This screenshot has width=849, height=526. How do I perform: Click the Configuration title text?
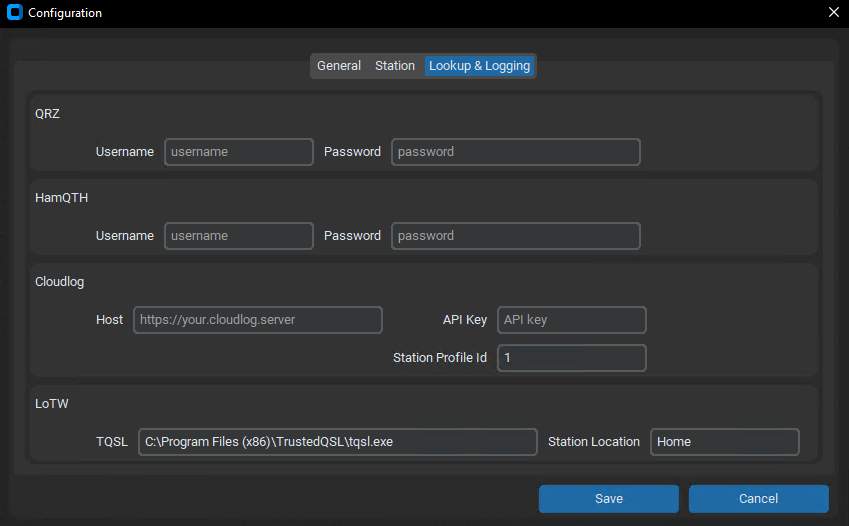65,13
